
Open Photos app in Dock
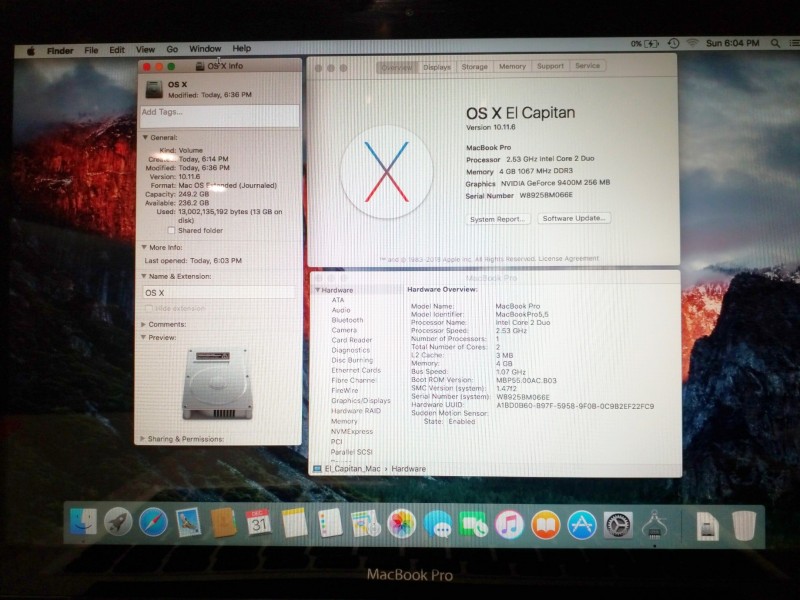tap(402, 524)
